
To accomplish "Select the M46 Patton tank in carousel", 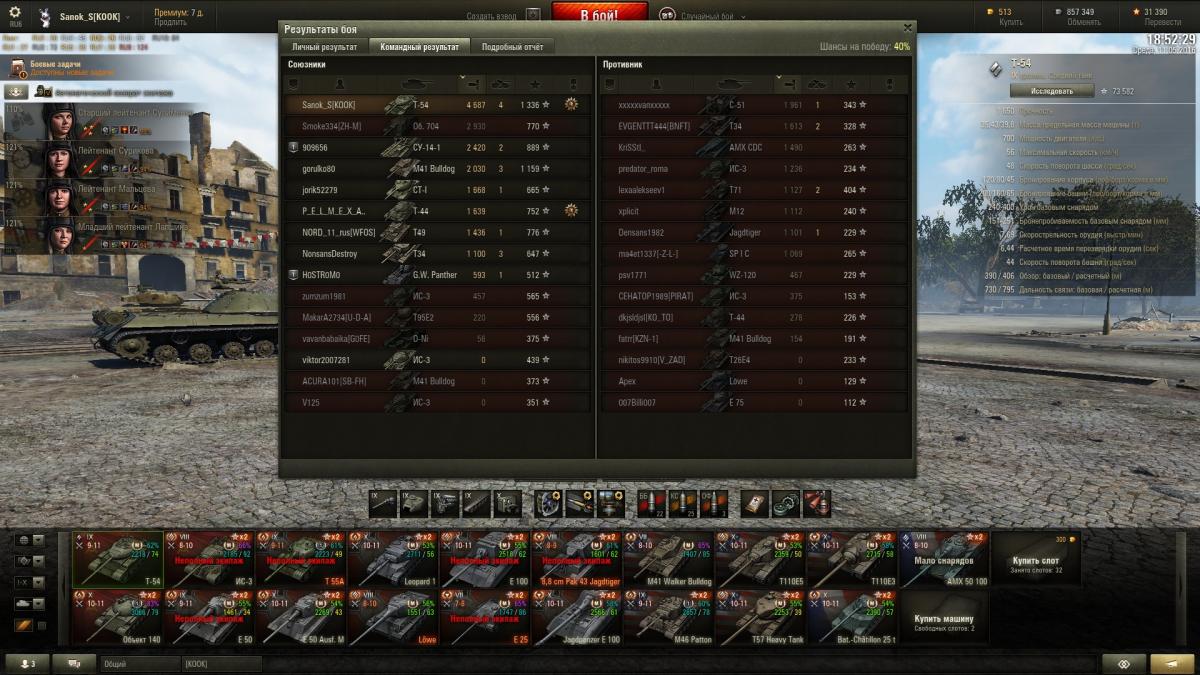I will tap(669, 618).
